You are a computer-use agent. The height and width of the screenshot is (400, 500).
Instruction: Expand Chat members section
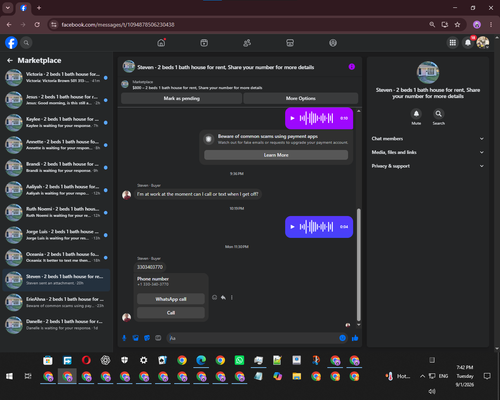(428, 139)
